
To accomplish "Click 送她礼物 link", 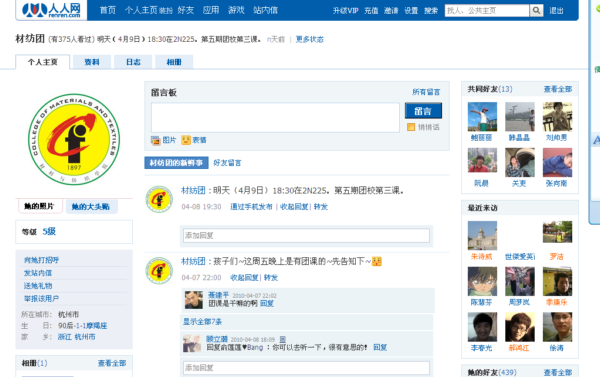I will pos(38,286).
